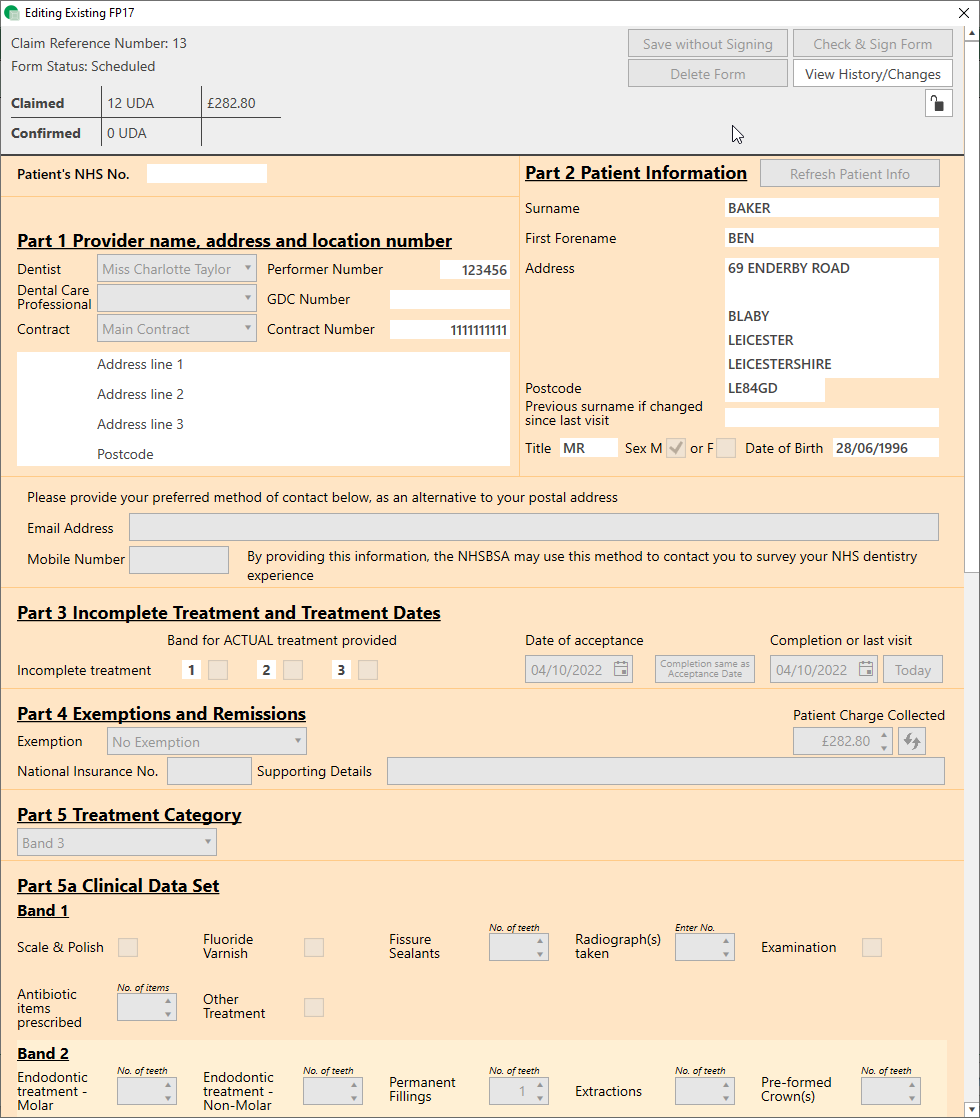Viewport: 980px width, 1118px height.
Task: Increase the Patient Charge Collected spinner
Action: (x=883, y=735)
